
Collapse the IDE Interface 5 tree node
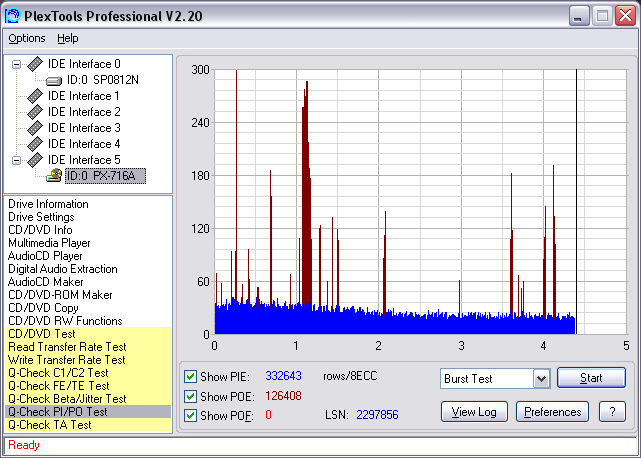pos(16,160)
